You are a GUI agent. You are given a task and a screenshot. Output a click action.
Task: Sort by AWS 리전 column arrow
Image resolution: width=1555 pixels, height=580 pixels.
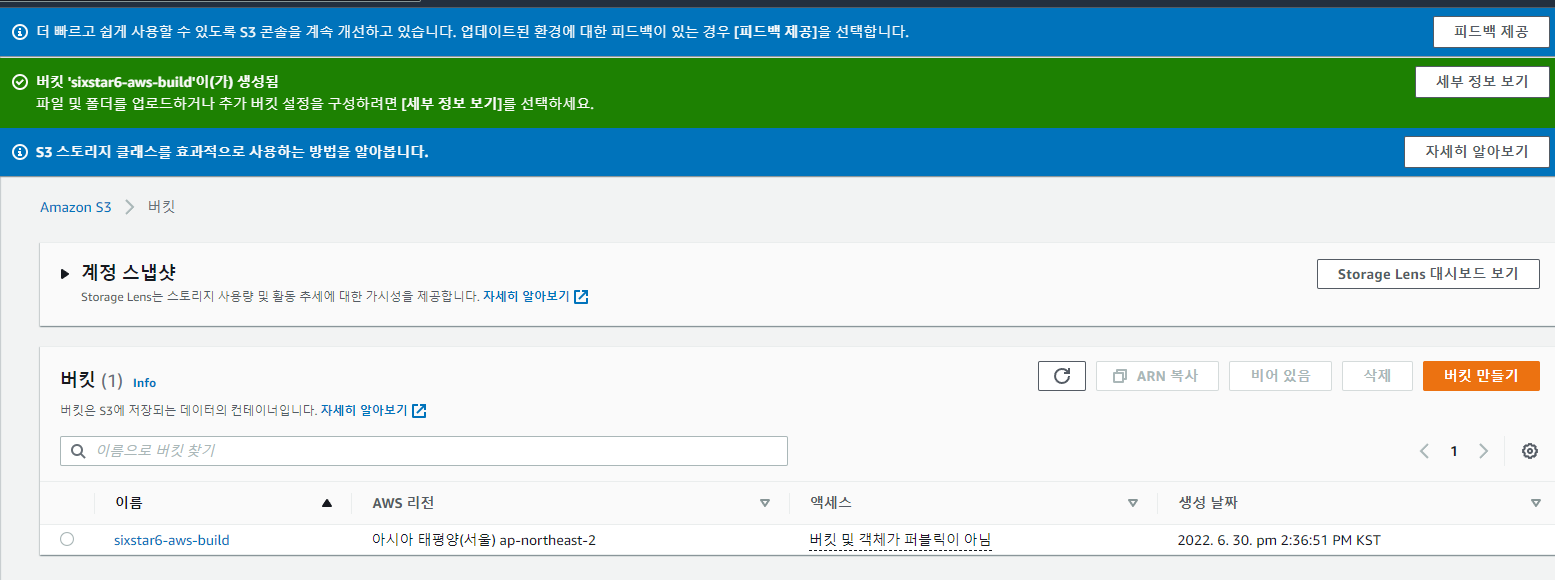pyautogui.click(x=765, y=503)
